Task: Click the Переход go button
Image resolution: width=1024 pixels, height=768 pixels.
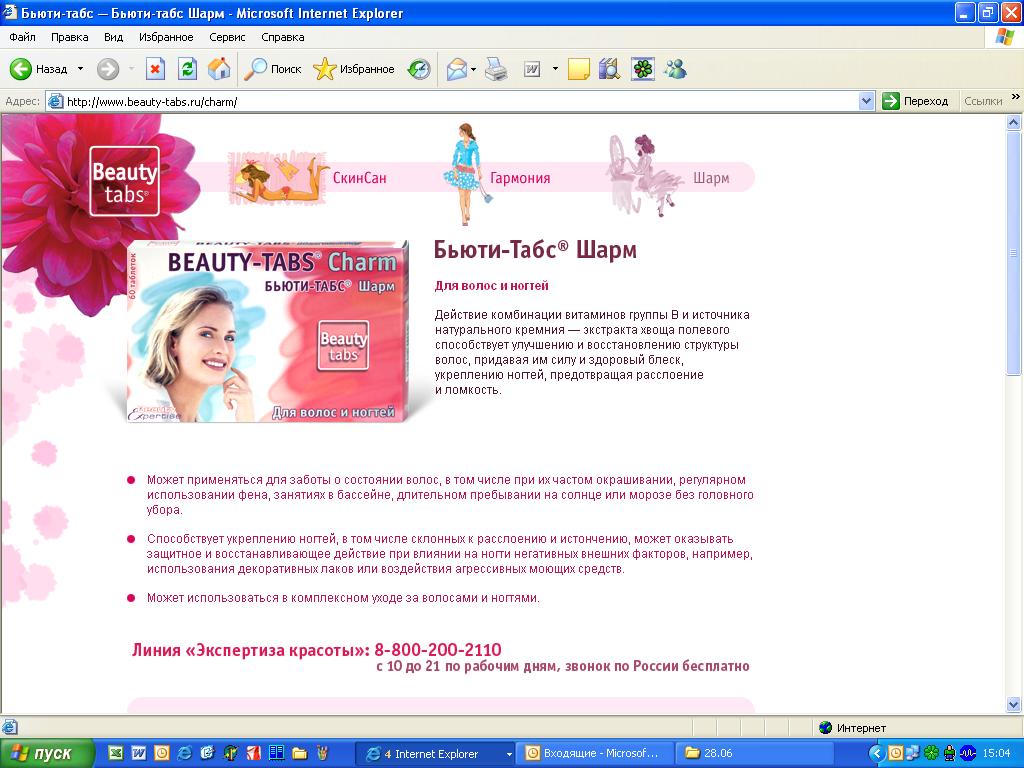Action: coord(915,101)
